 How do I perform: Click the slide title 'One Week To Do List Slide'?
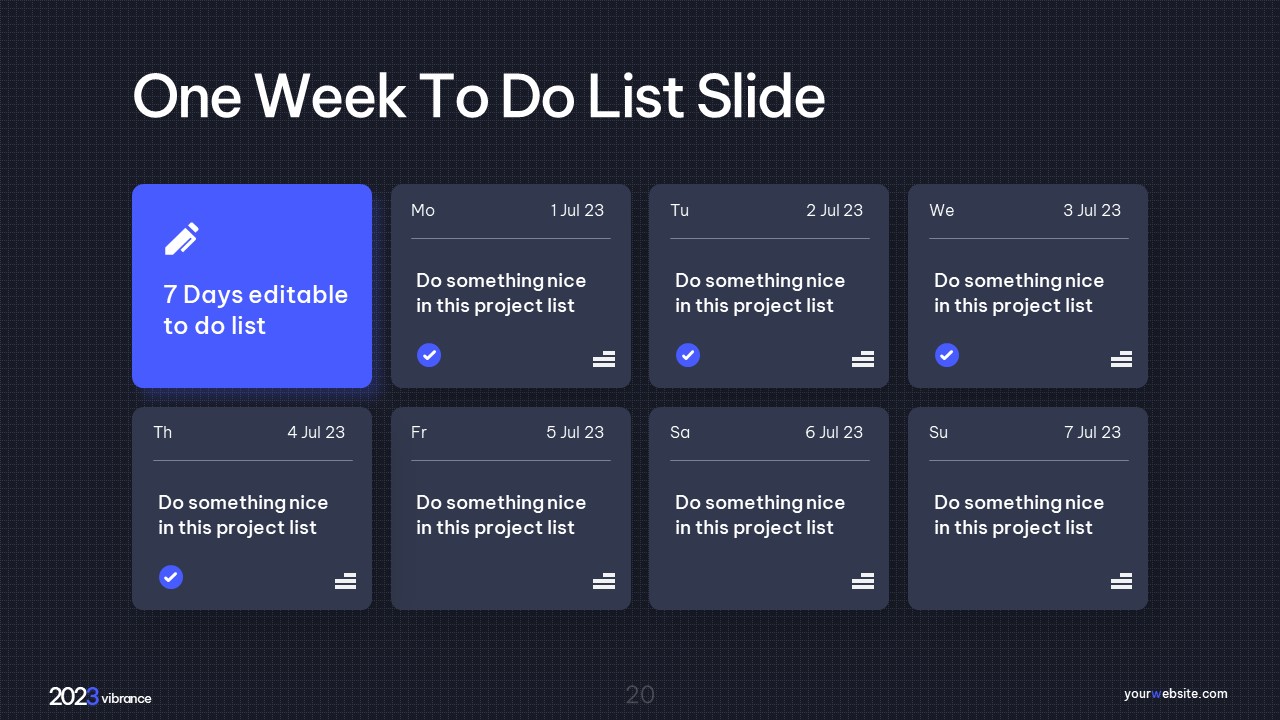479,97
